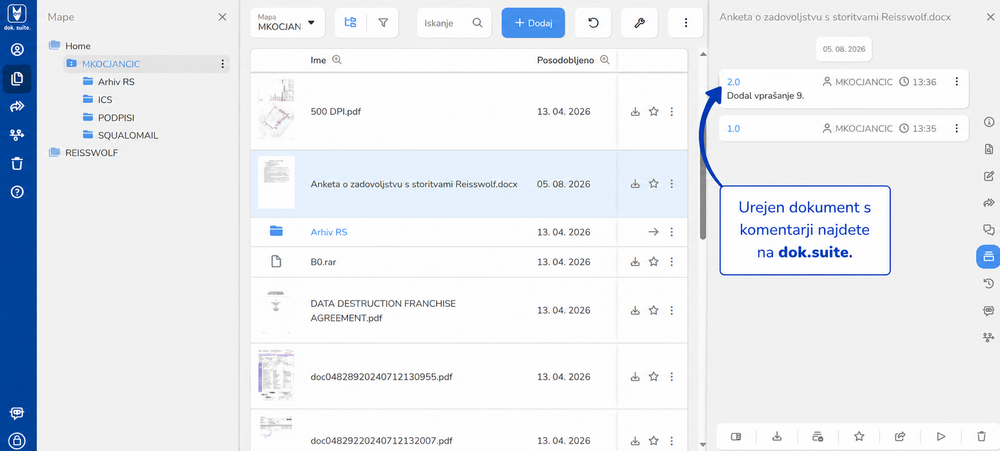This screenshot has height=451, width=1000.
Task: Open the filter funnel icon
Action: pyautogui.click(x=383, y=22)
